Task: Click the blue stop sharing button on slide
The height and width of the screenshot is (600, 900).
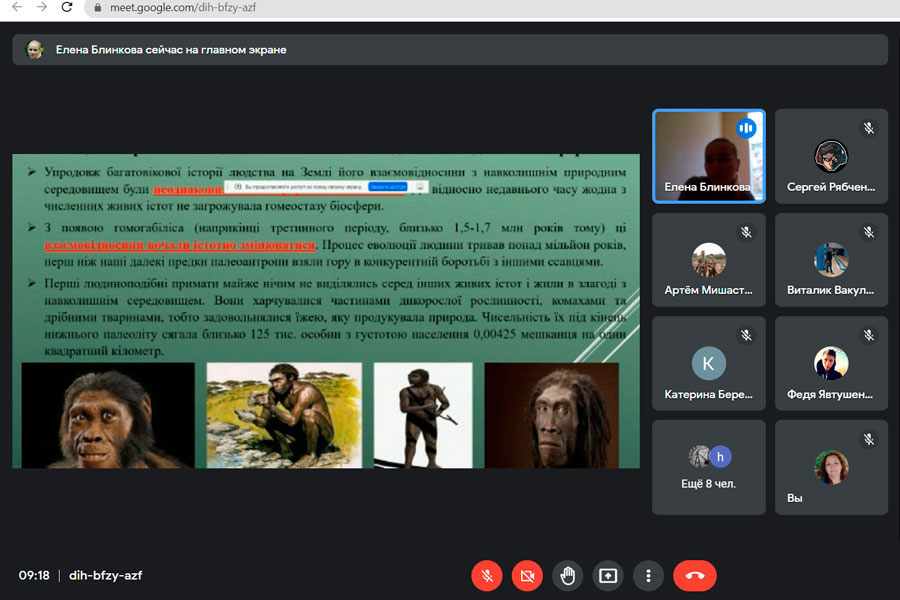Action: (x=386, y=187)
